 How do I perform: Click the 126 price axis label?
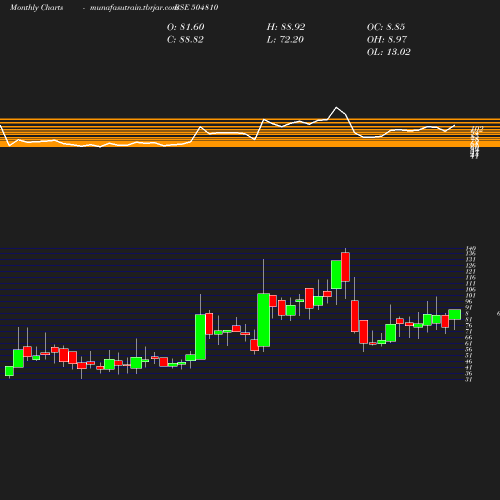(x=470, y=266)
